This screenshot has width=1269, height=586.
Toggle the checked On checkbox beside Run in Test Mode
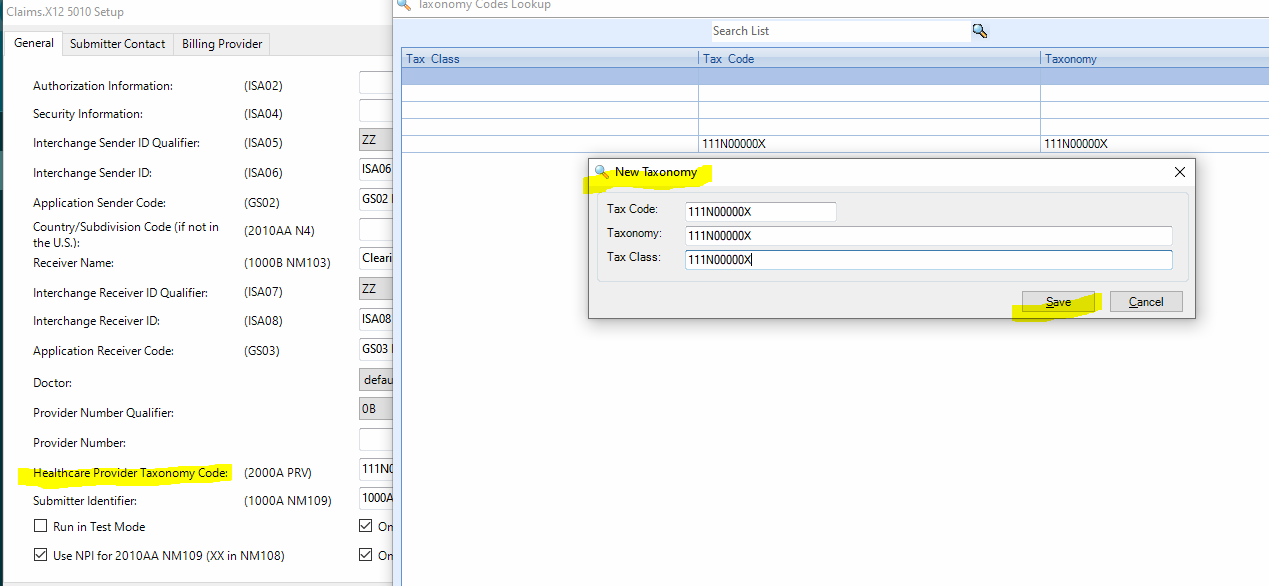point(366,525)
